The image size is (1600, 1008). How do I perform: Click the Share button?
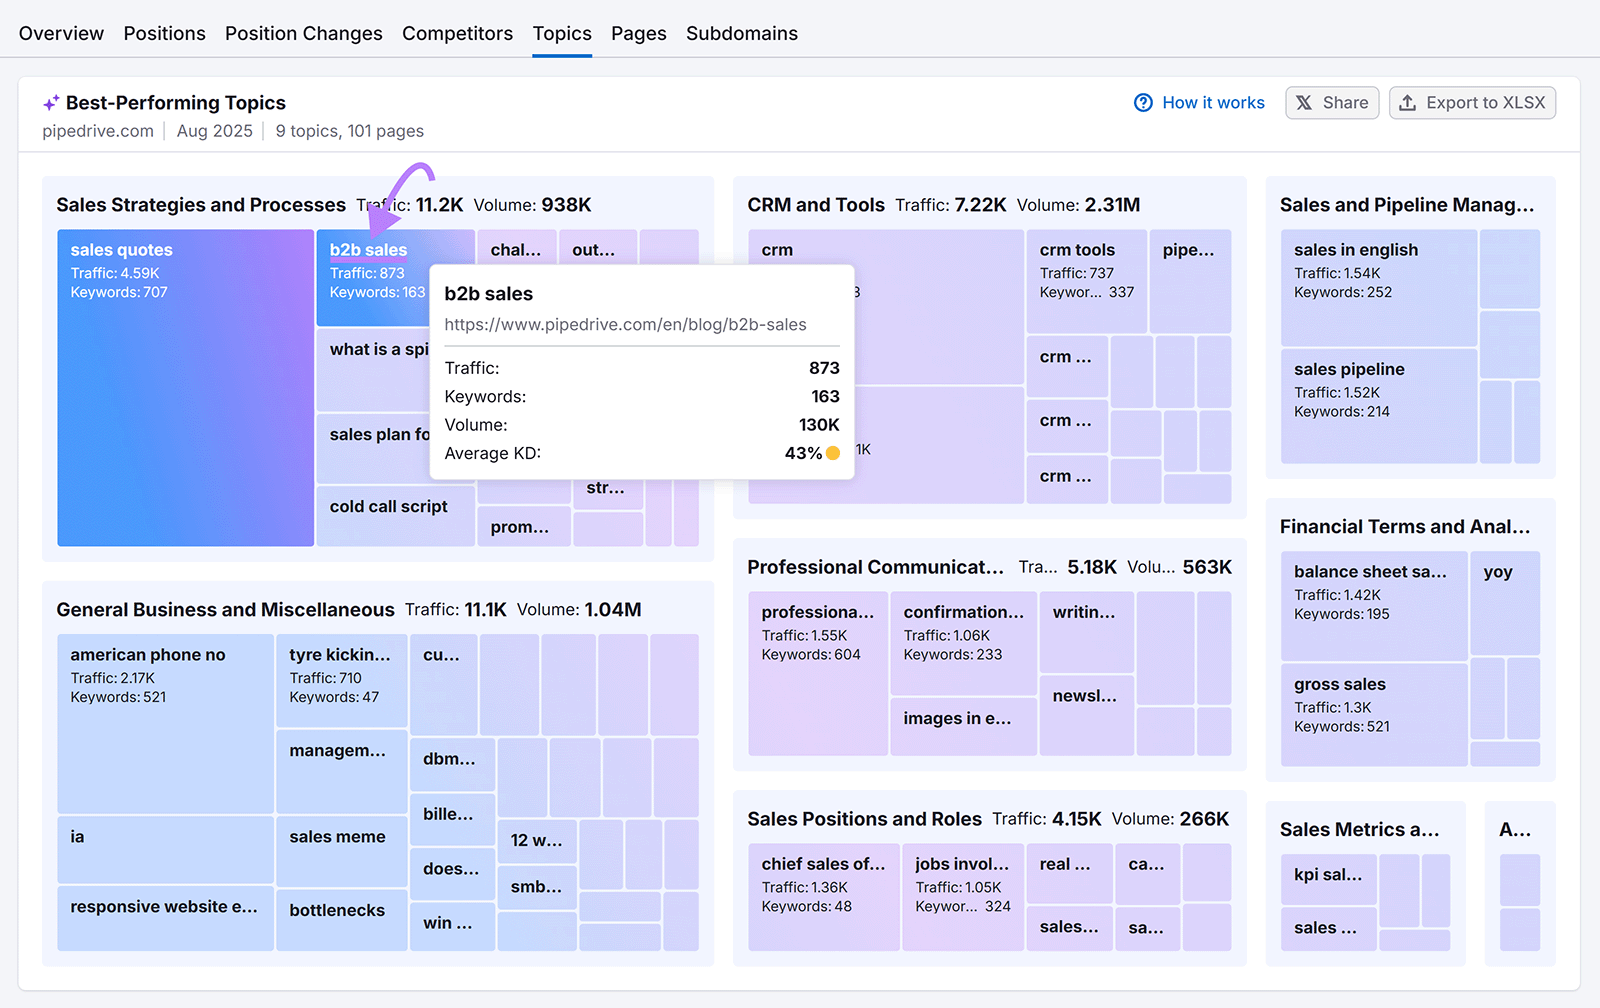coord(1332,102)
